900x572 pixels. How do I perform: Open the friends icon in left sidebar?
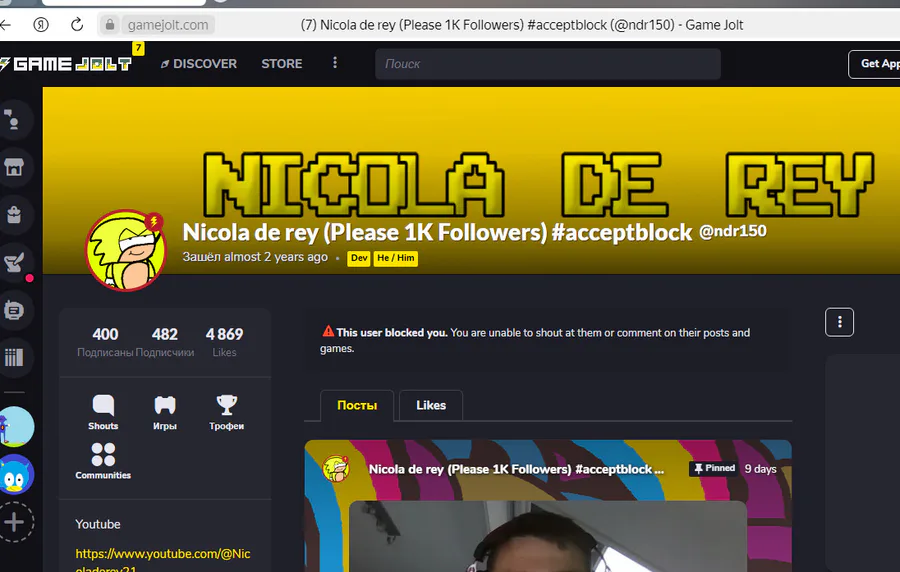pyautogui.click(x=14, y=120)
